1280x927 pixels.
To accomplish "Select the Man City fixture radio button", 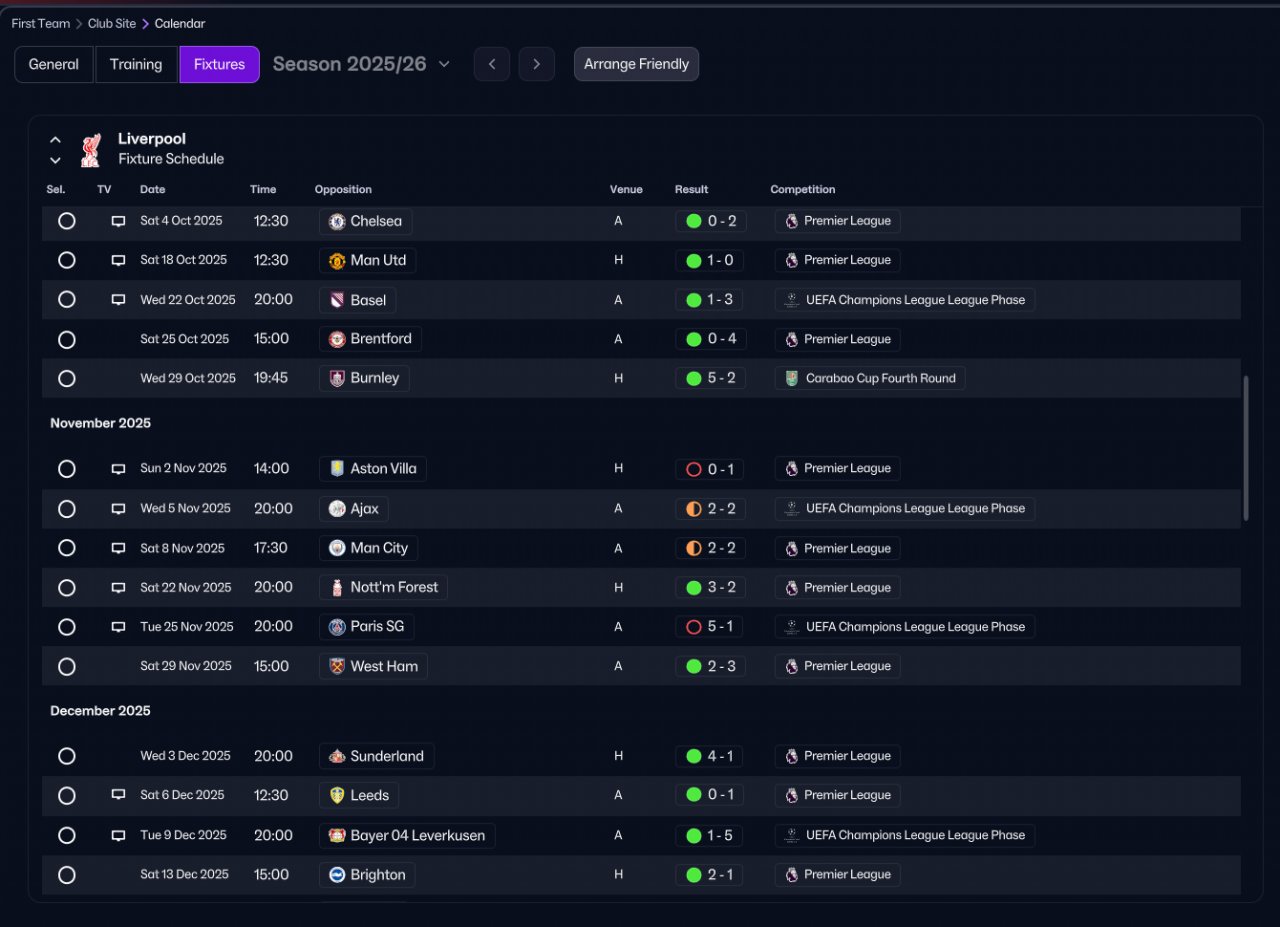I will click(x=67, y=548).
